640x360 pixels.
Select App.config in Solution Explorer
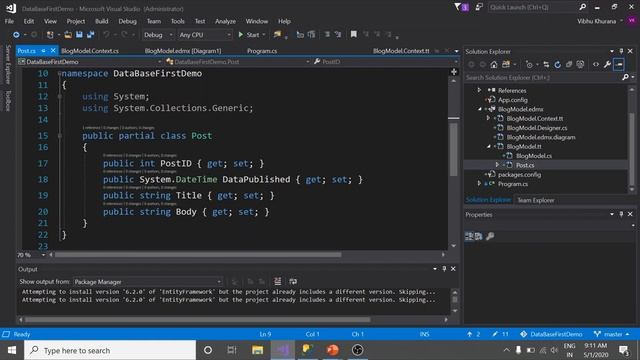point(513,100)
